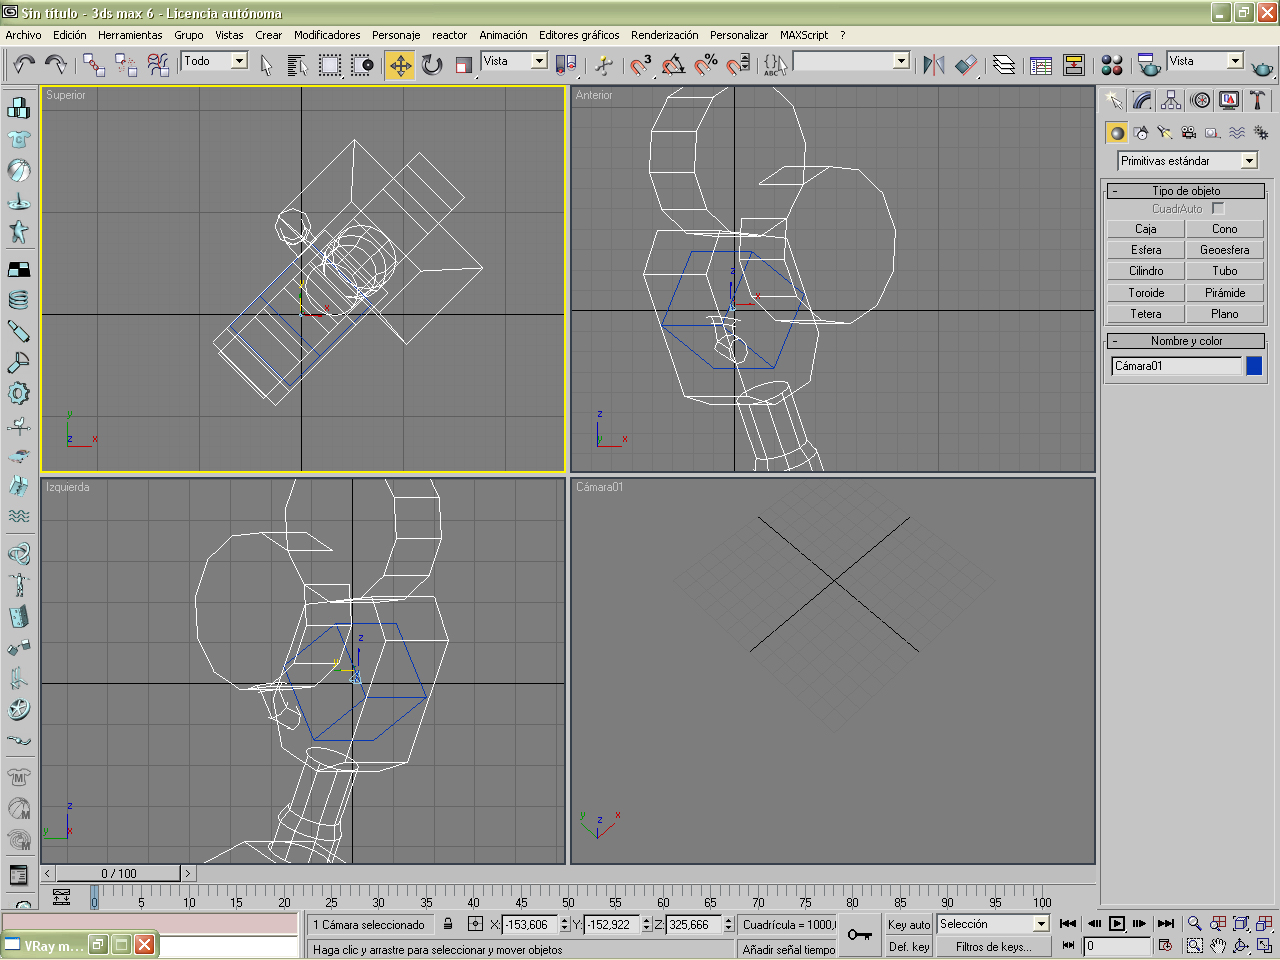Click the Pirámide primitive button
Viewport: 1280px width, 960px height.
pyautogui.click(x=1225, y=293)
